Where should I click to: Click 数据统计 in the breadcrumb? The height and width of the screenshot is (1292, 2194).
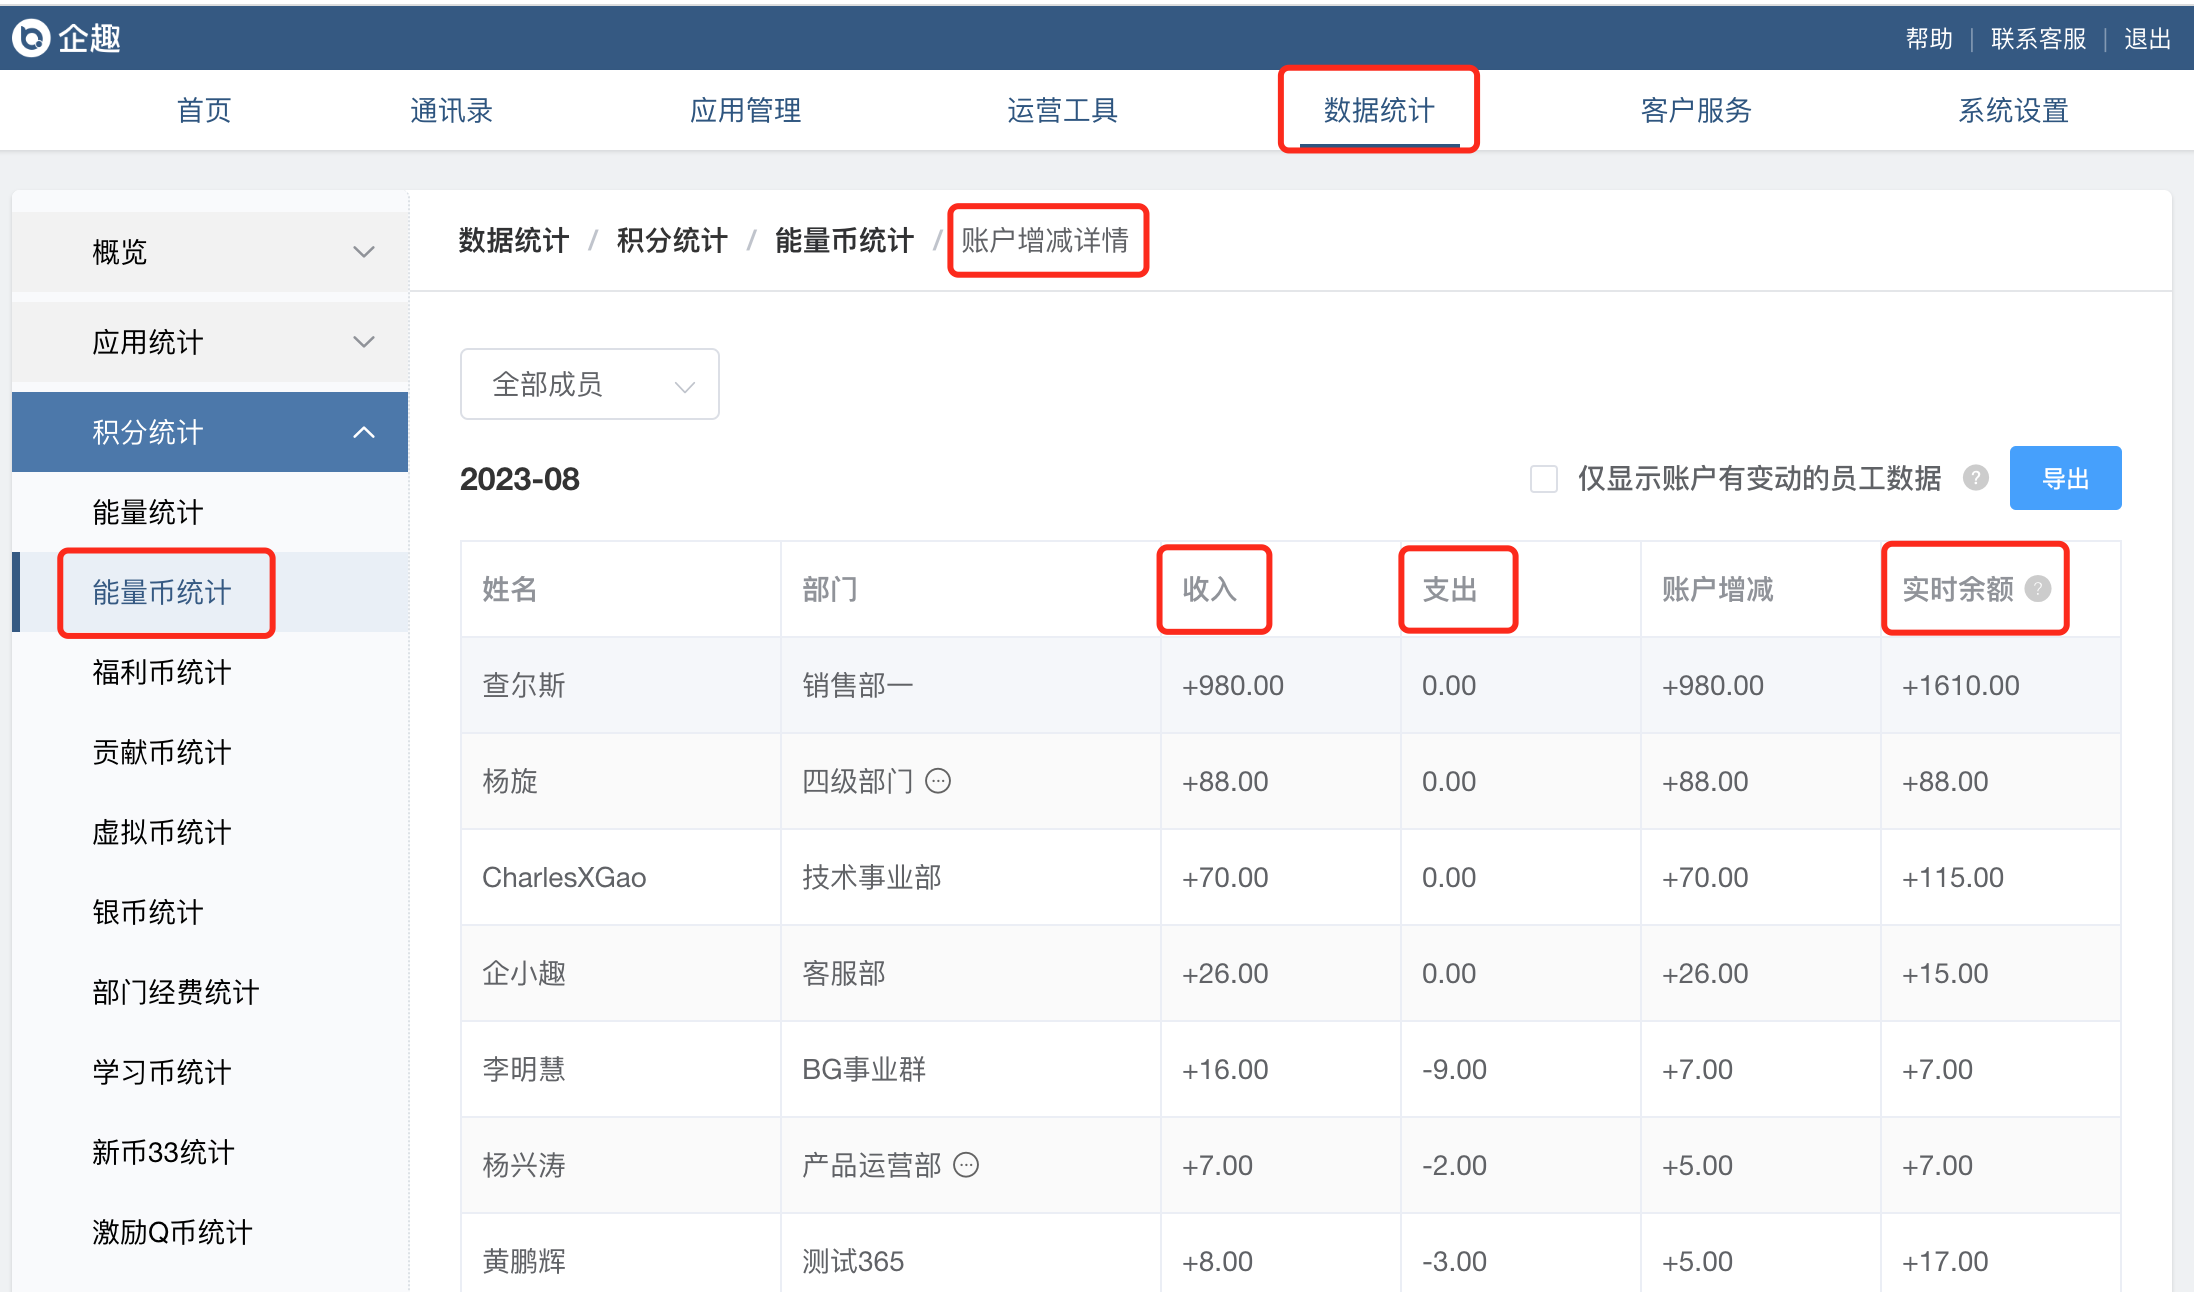coord(514,240)
